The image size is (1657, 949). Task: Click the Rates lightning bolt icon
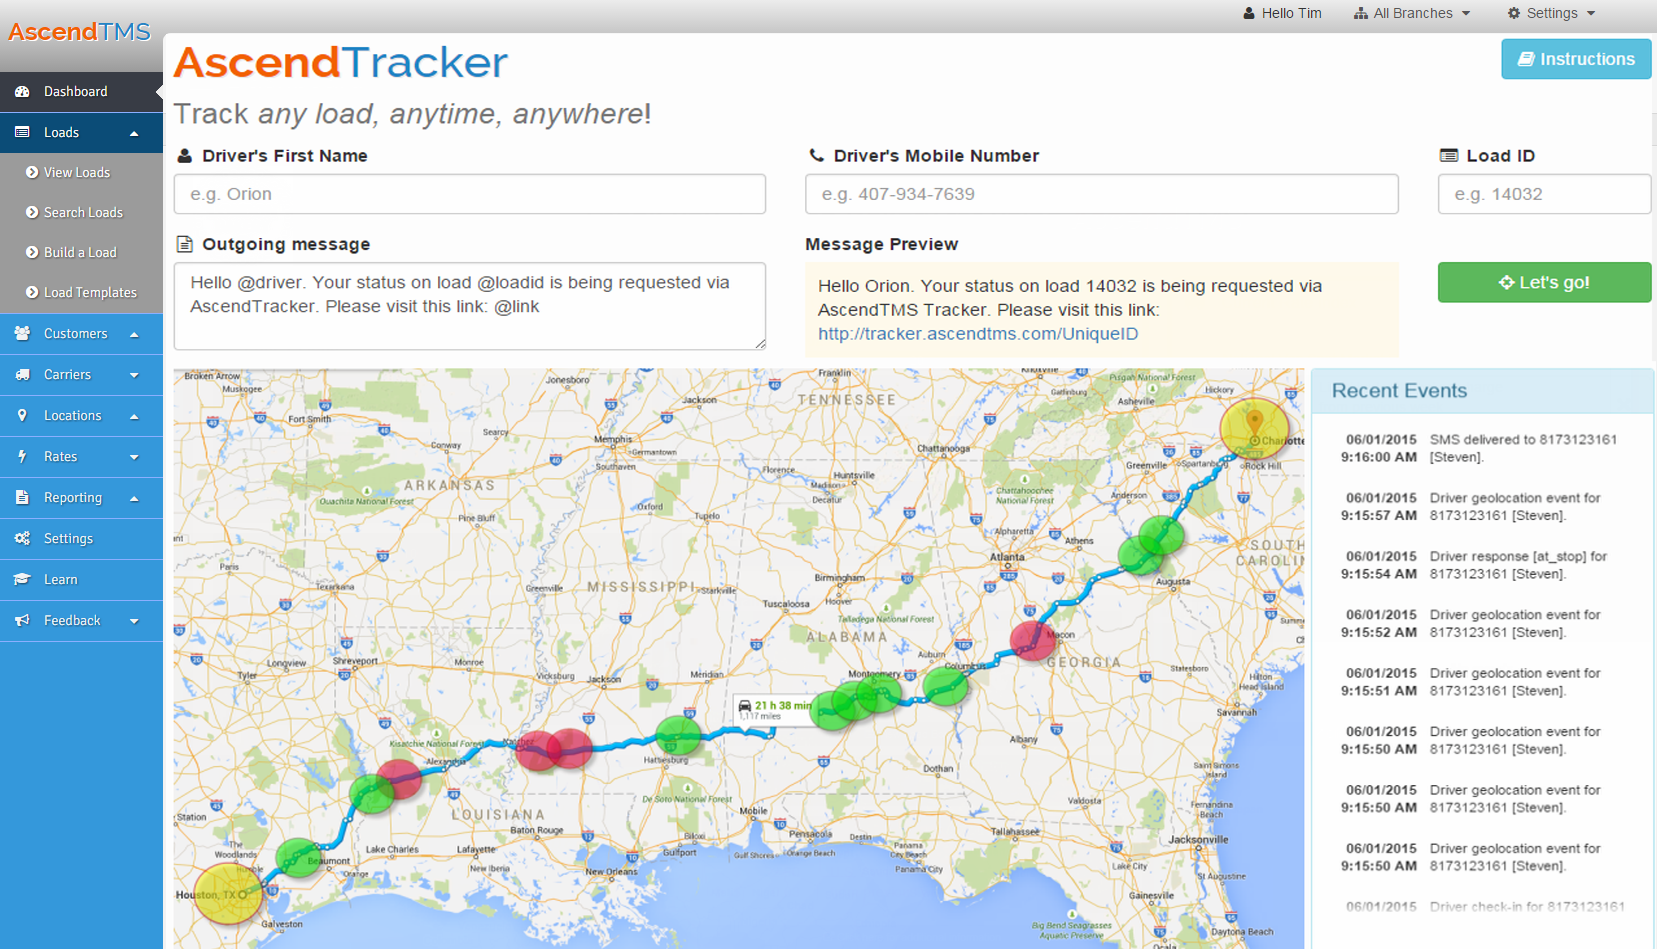(x=22, y=456)
